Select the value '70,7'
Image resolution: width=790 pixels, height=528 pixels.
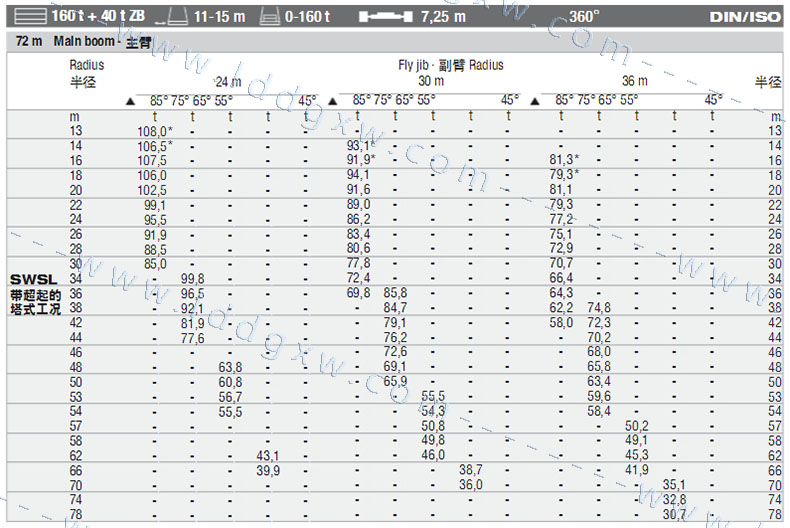click(x=561, y=263)
